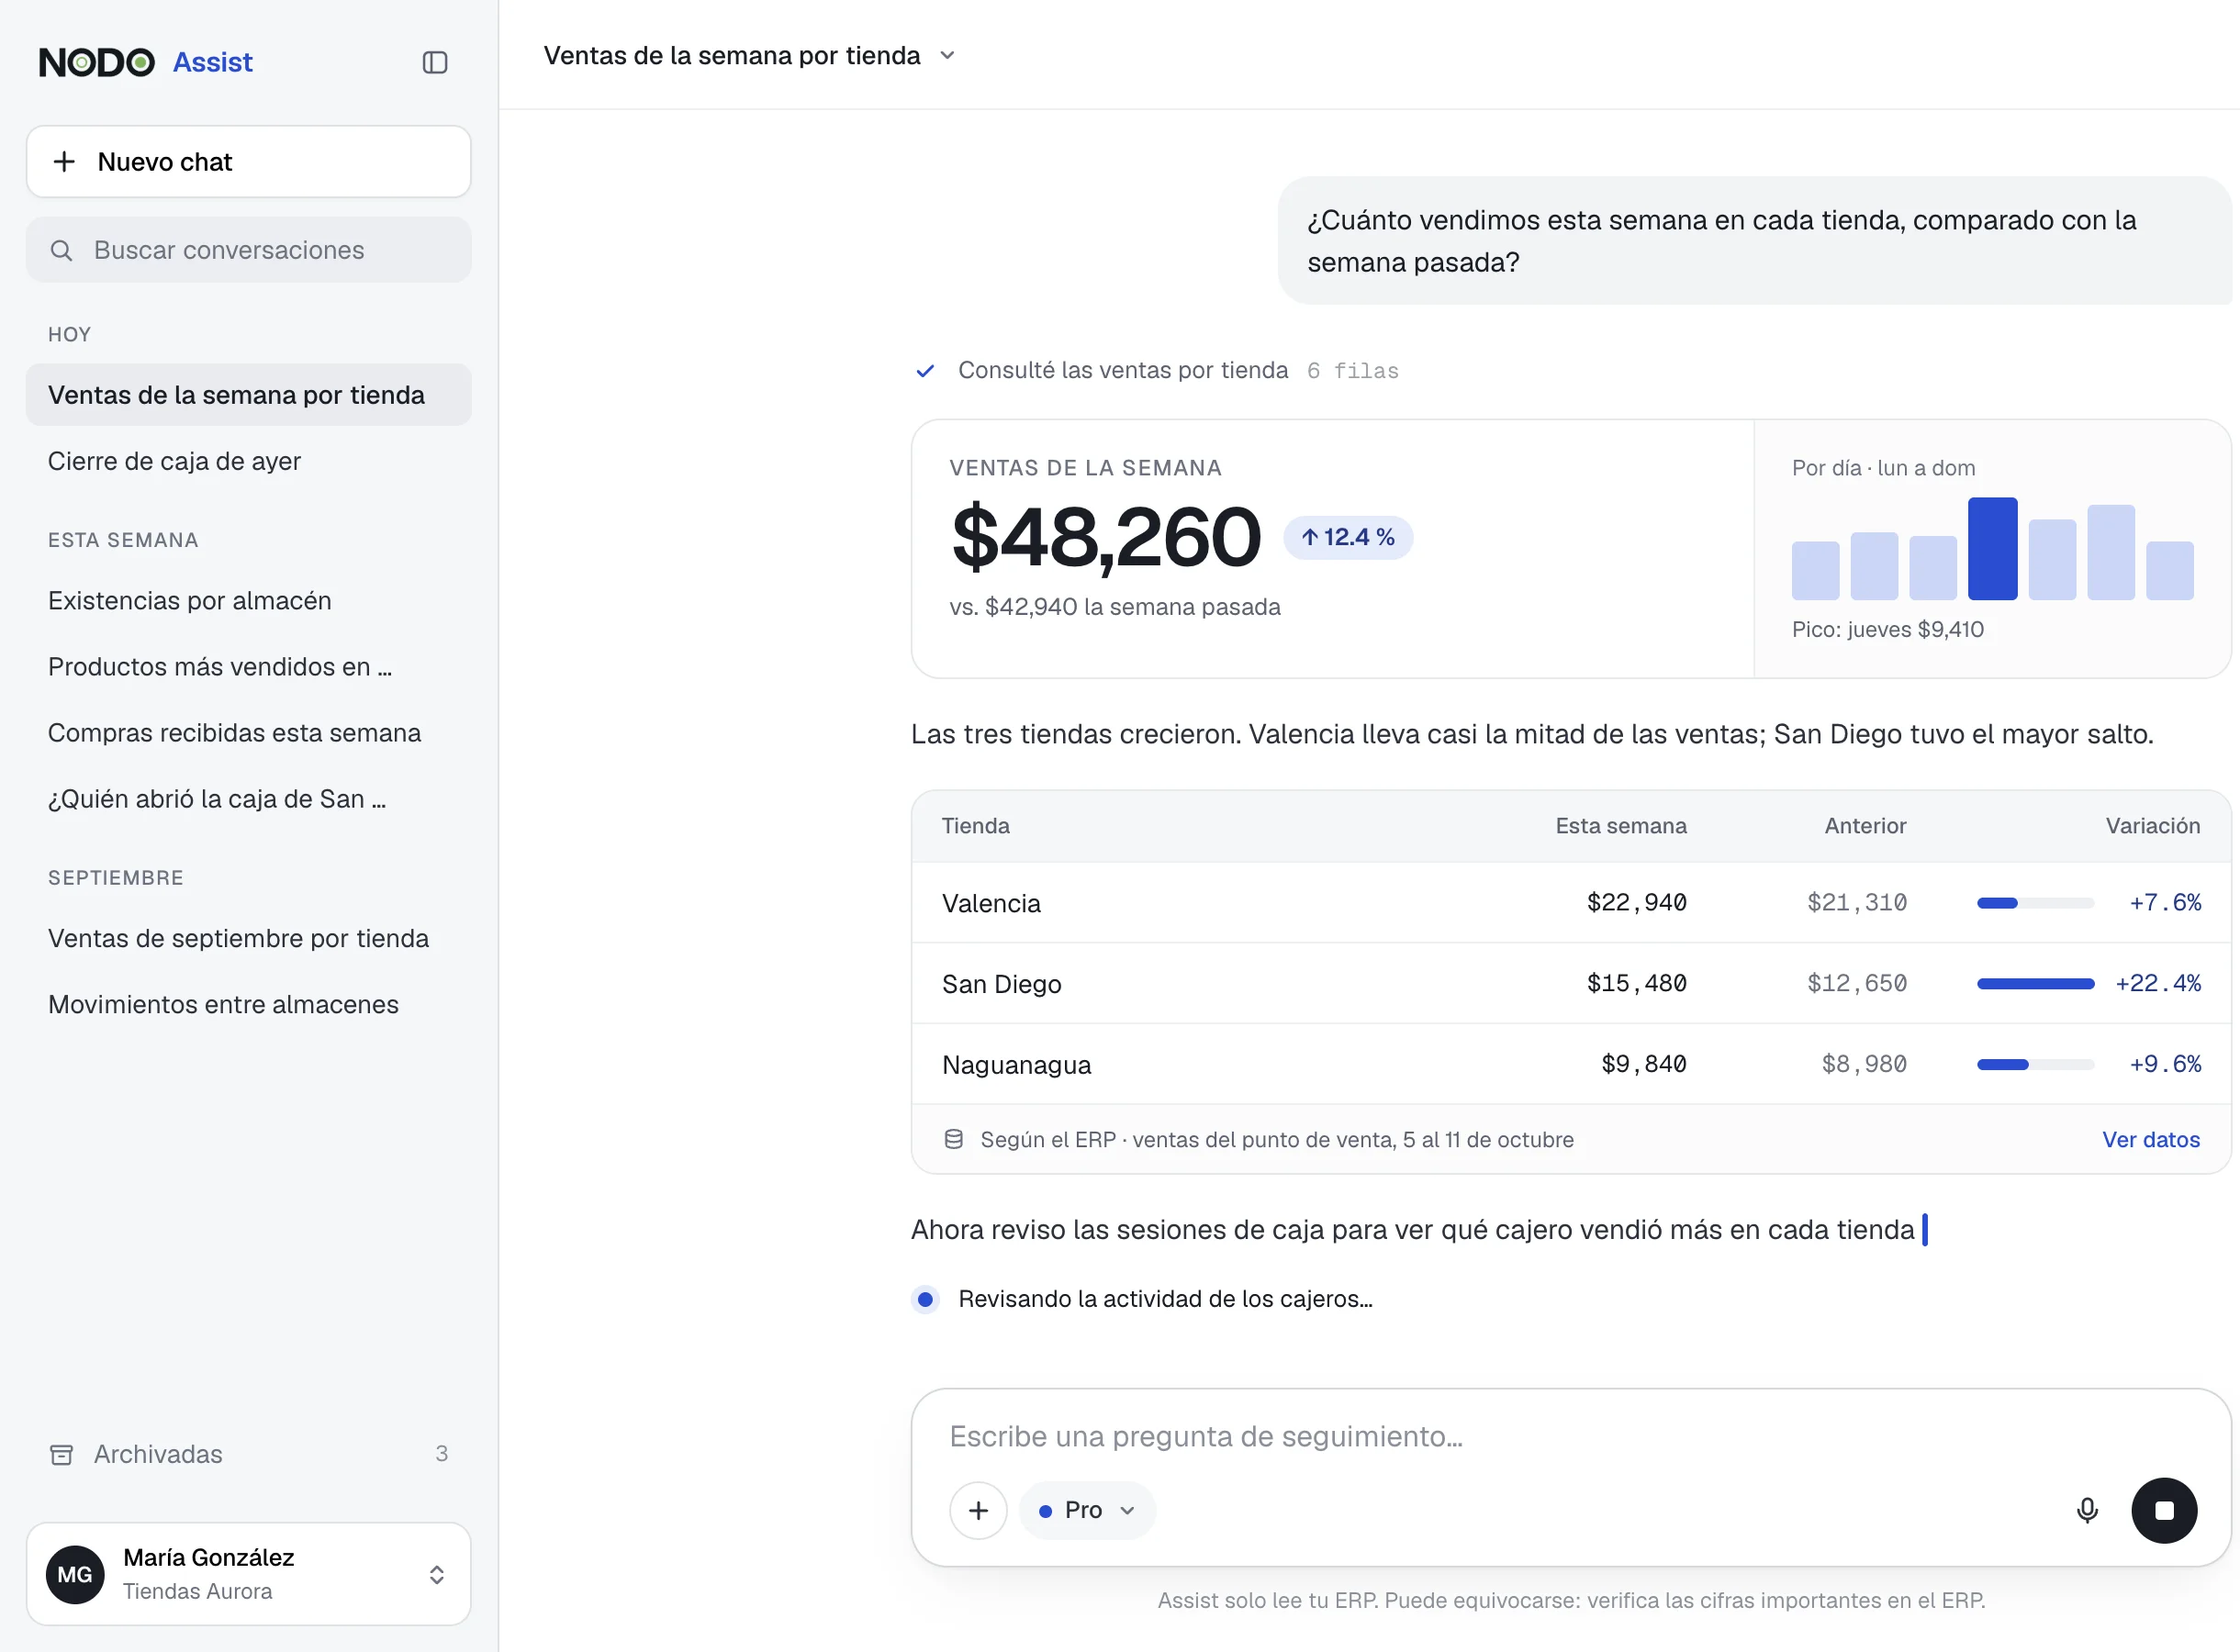This screenshot has height=1652, width=2240.
Task: Click the blue dot beside Revisando la actividad
Action: point(925,1299)
